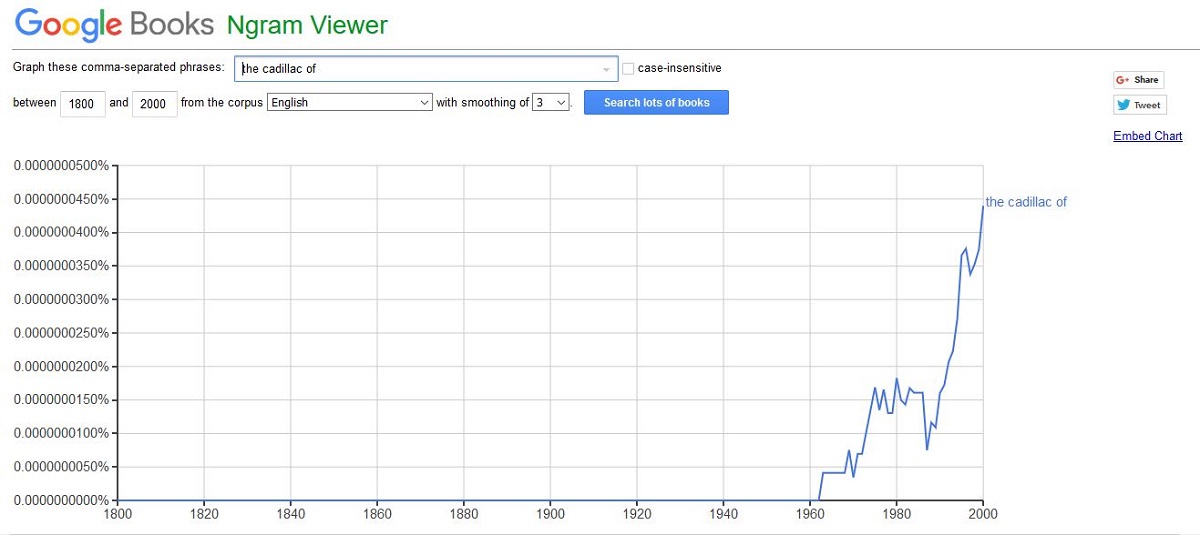Click the phrases input field
This screenshot has height=535, width=1200.
click(427, 68)
